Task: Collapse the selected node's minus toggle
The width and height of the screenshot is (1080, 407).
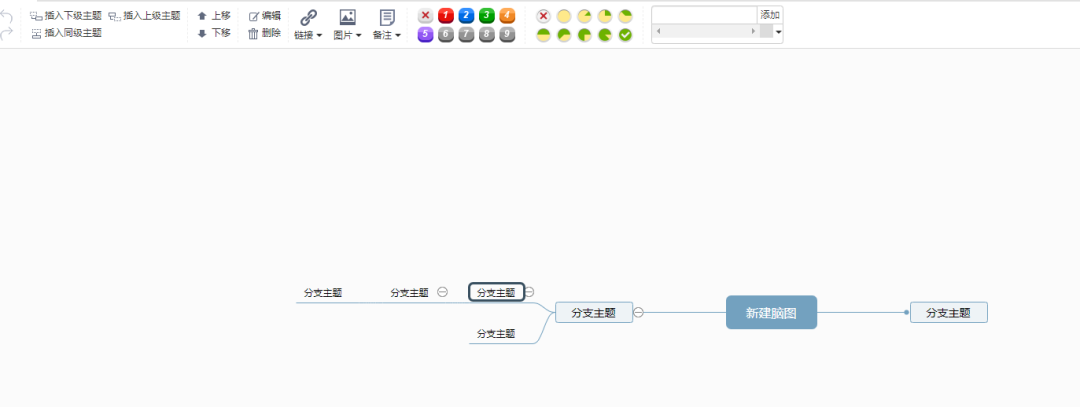Action: point(530,292)
